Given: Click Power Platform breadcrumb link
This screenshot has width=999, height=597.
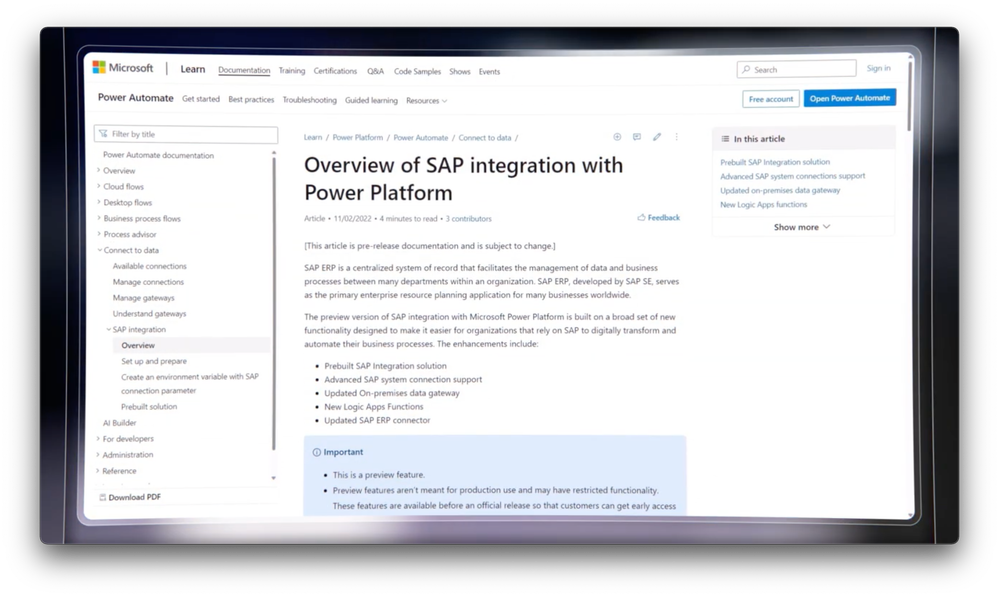Looking at the screenshot, I should click(x=357, y=137).
